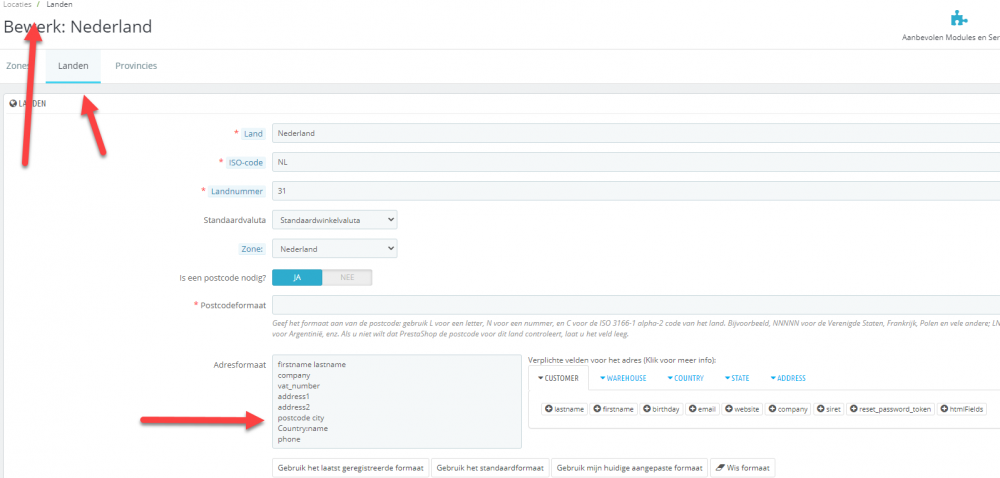Click Gebruik het laatst geregistreerde formaat
This screenshot has width=1000, height=478.
click(351, 468)
